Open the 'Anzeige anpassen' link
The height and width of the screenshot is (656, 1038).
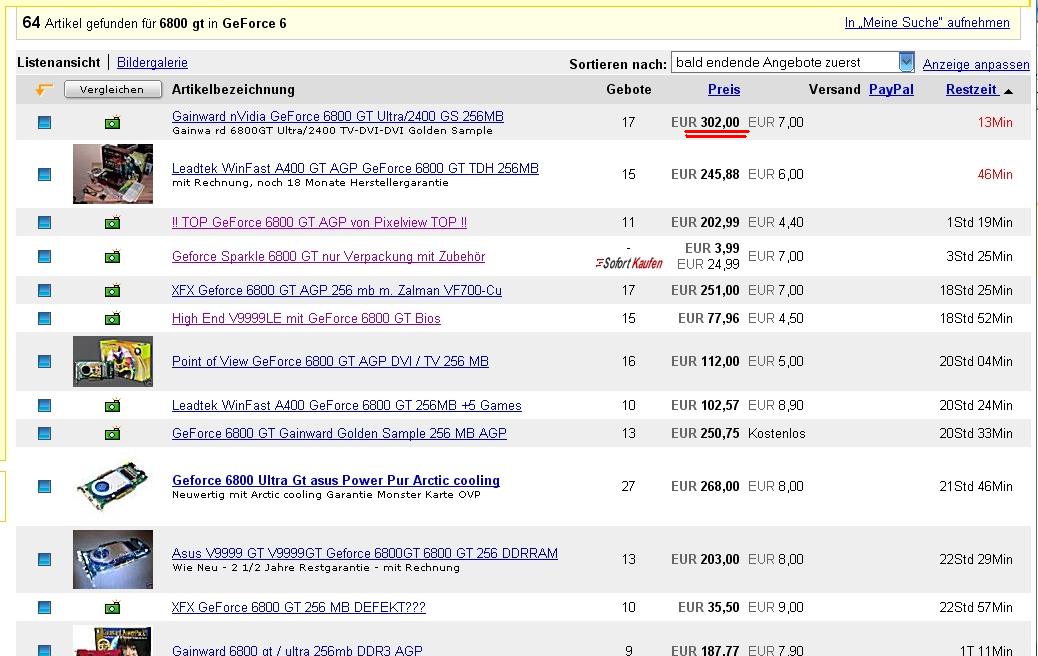pyautogui.click(x=976, y=64)
